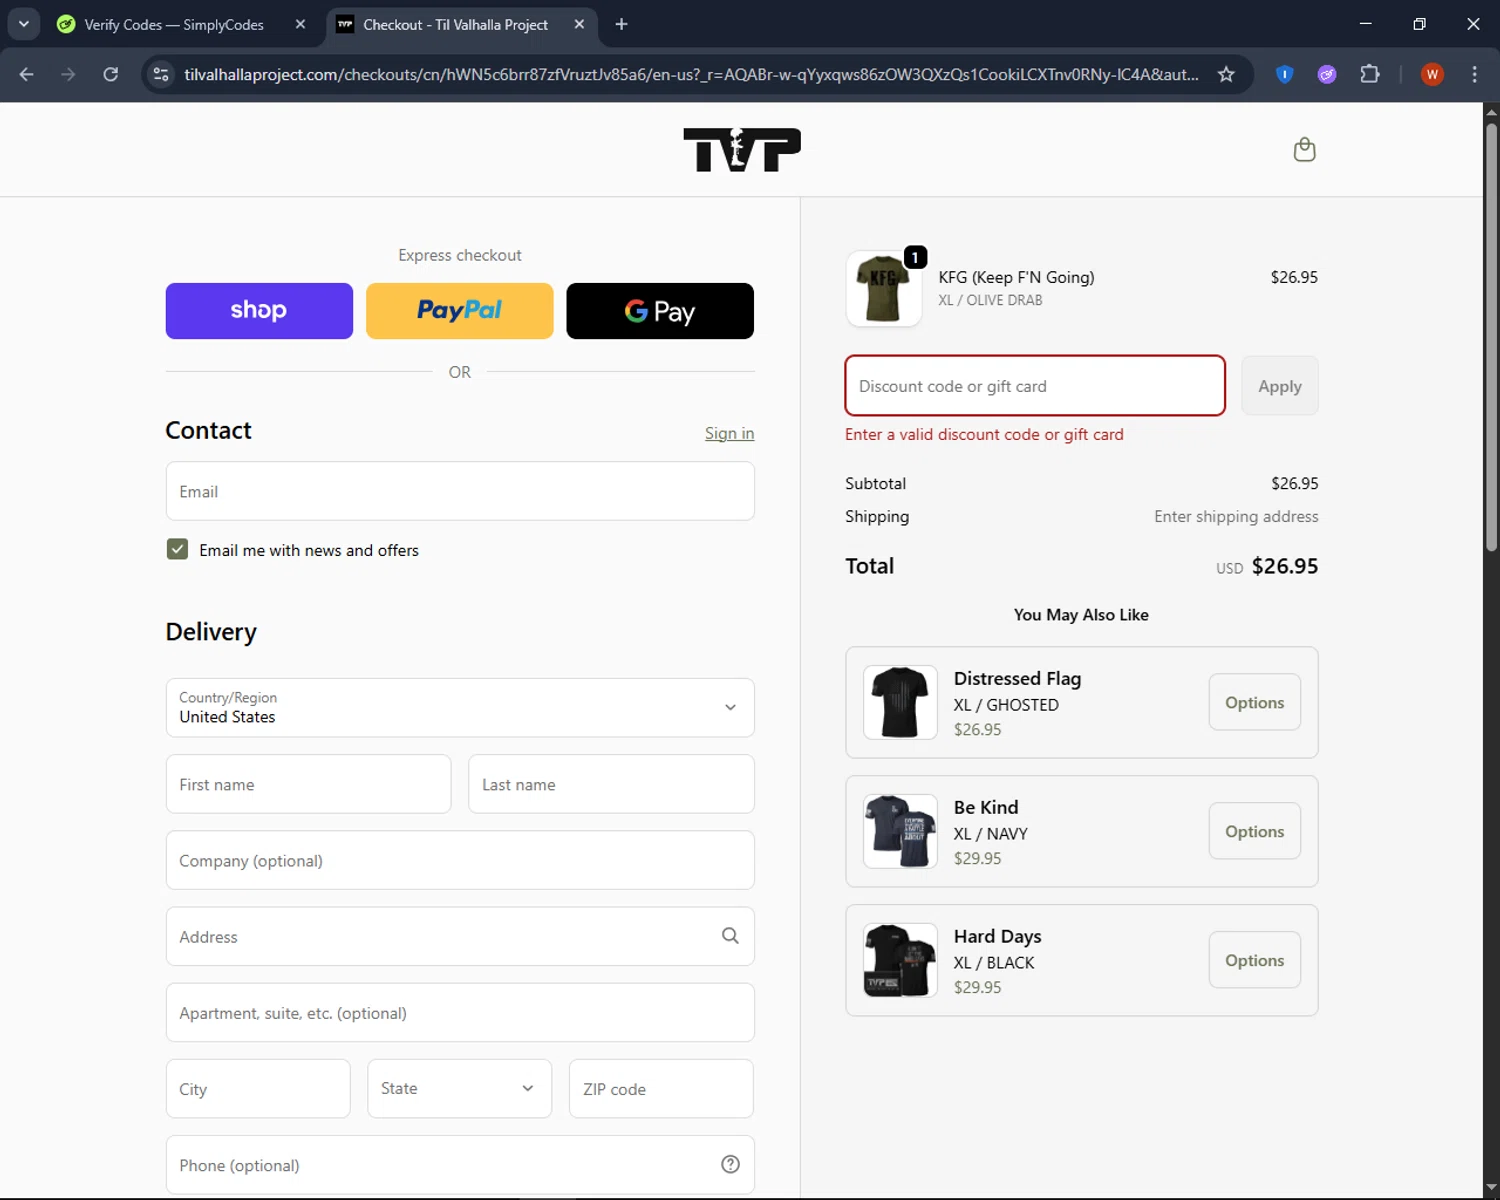Focus the Apartment, suite, etc. field

[460, 1012]
